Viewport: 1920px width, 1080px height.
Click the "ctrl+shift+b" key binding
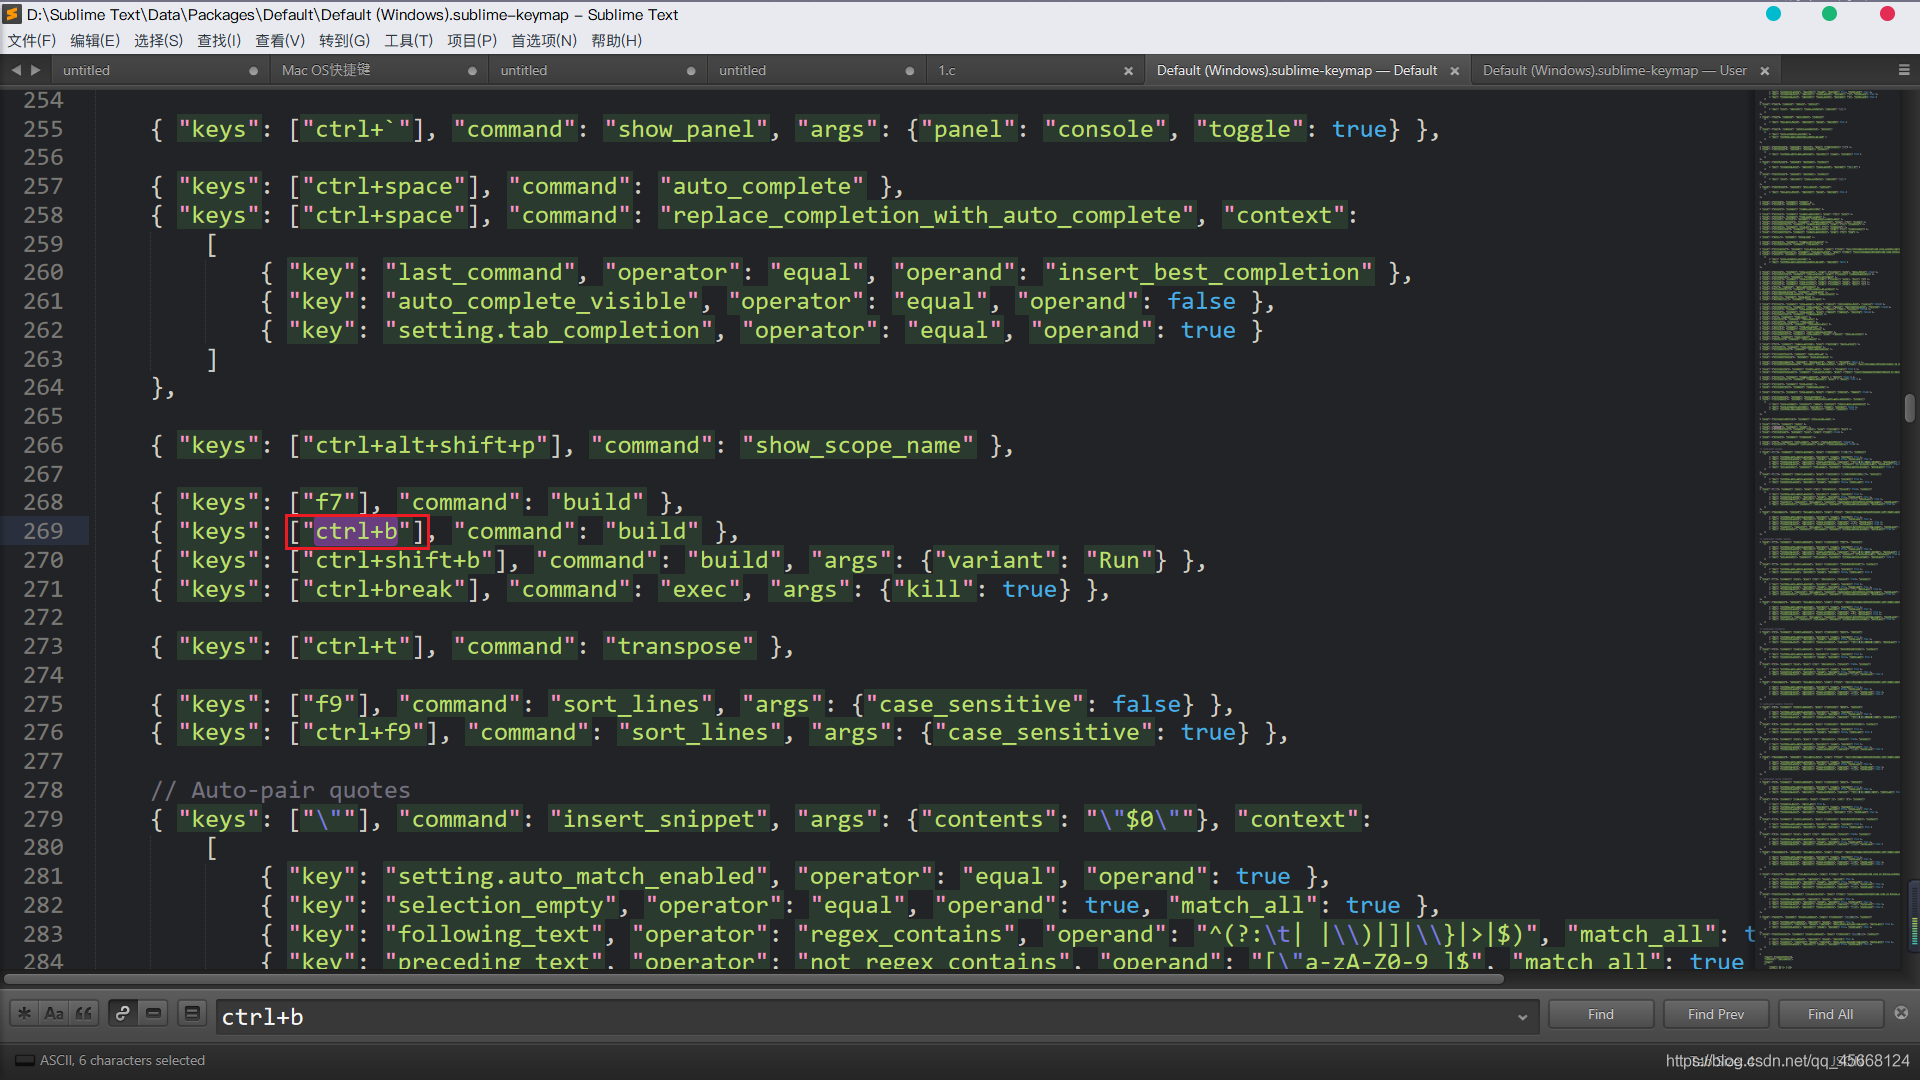[398, 560]
